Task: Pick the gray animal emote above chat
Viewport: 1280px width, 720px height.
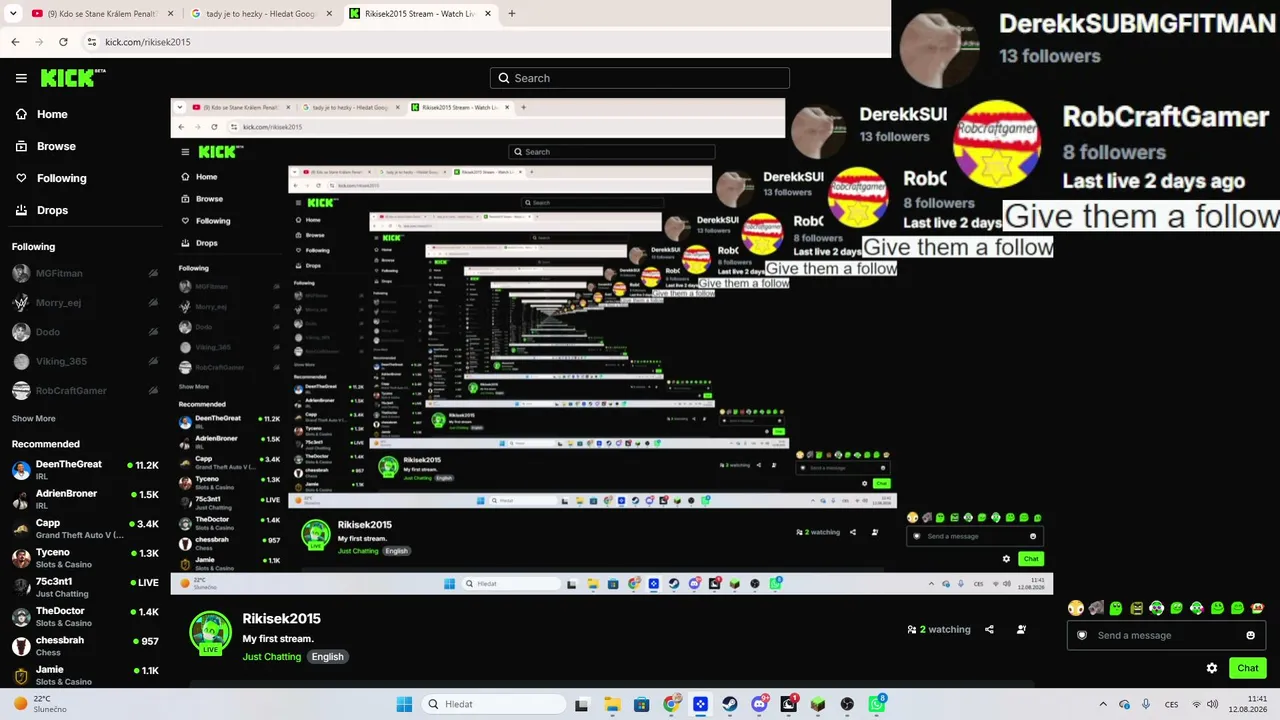Action: point(1096,608)
